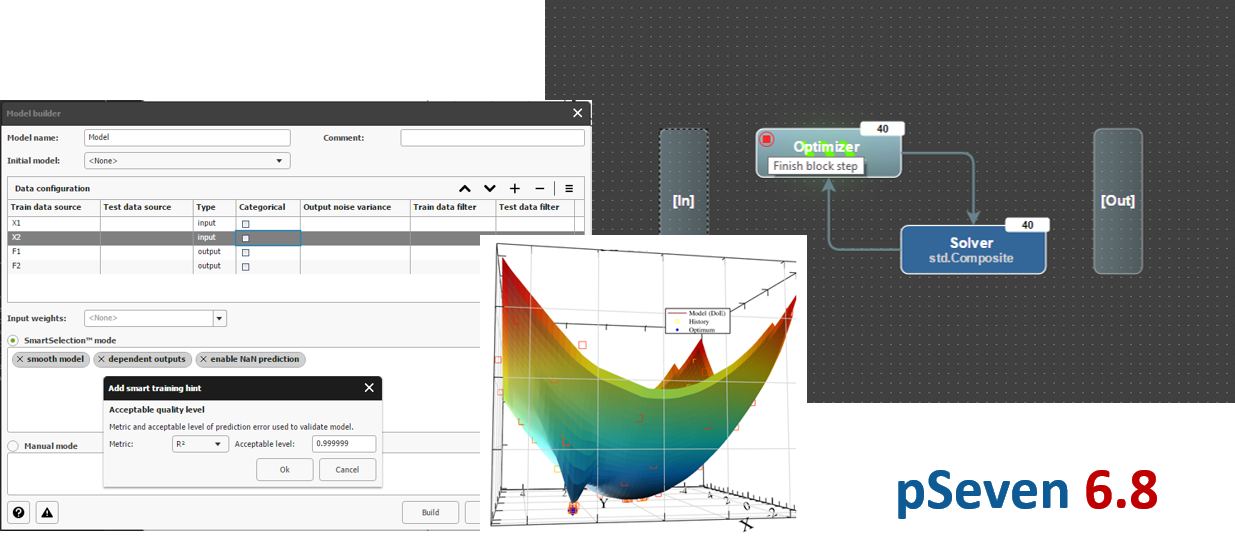Select the Optimizer block in workflow
Screen dimensions: 1235x558
pyautogui.click(x=828, y=152)
